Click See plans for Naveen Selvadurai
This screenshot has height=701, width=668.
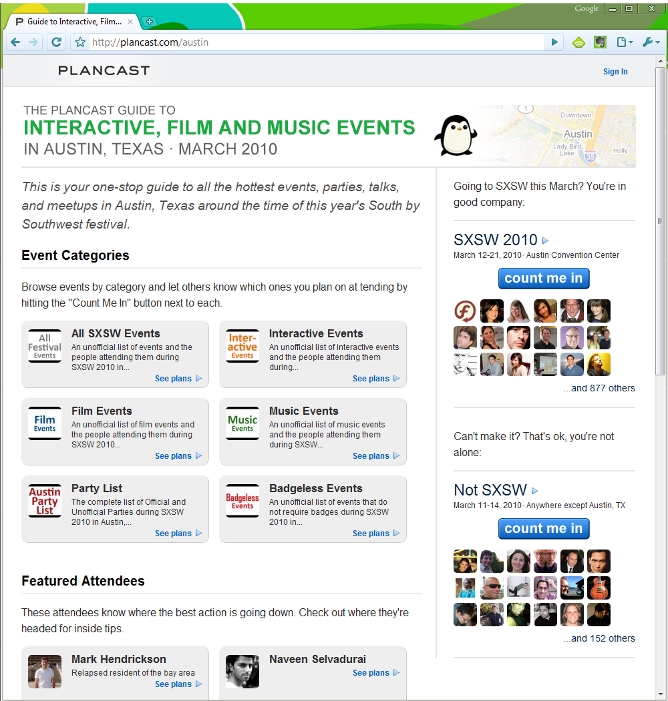coord(376,673)
